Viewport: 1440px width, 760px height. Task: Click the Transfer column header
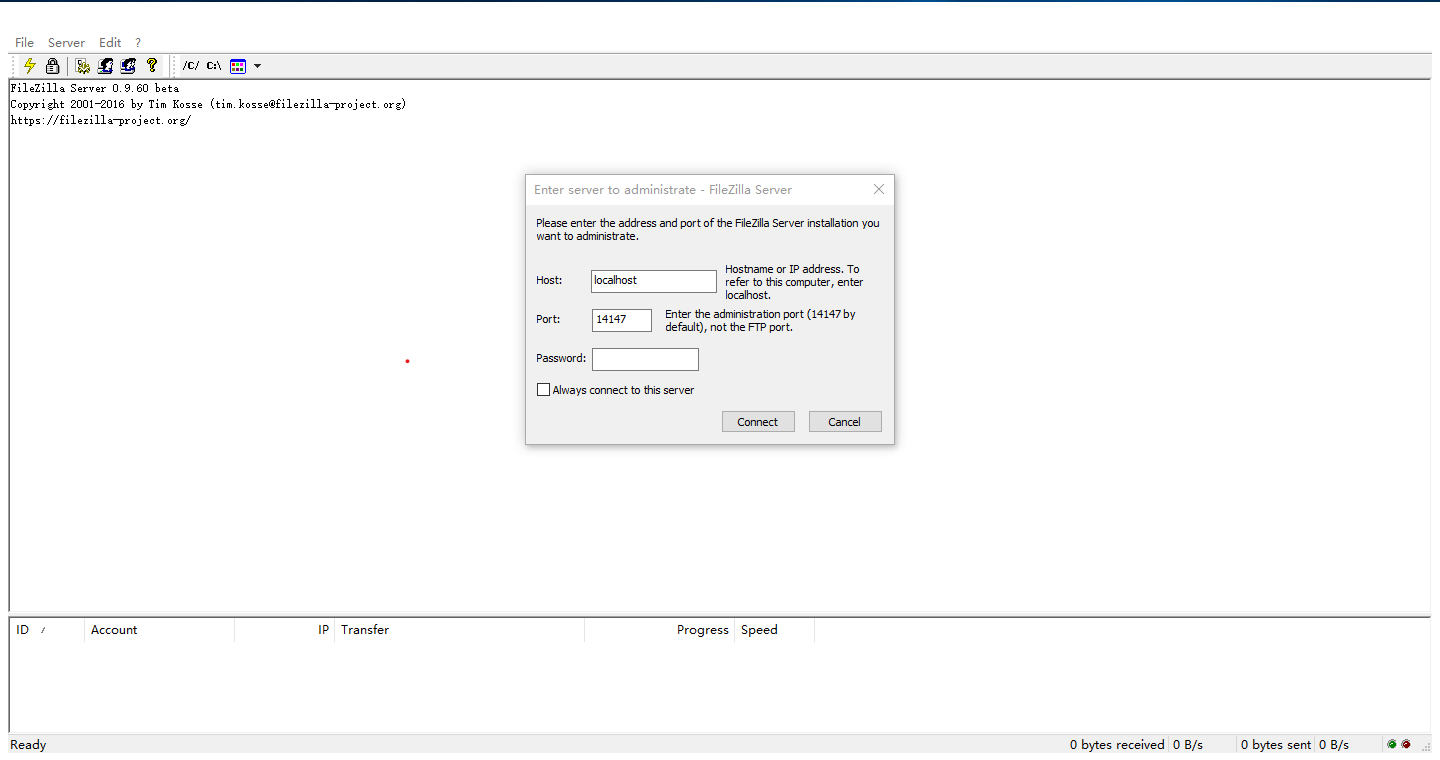click(x=459, y=630)
